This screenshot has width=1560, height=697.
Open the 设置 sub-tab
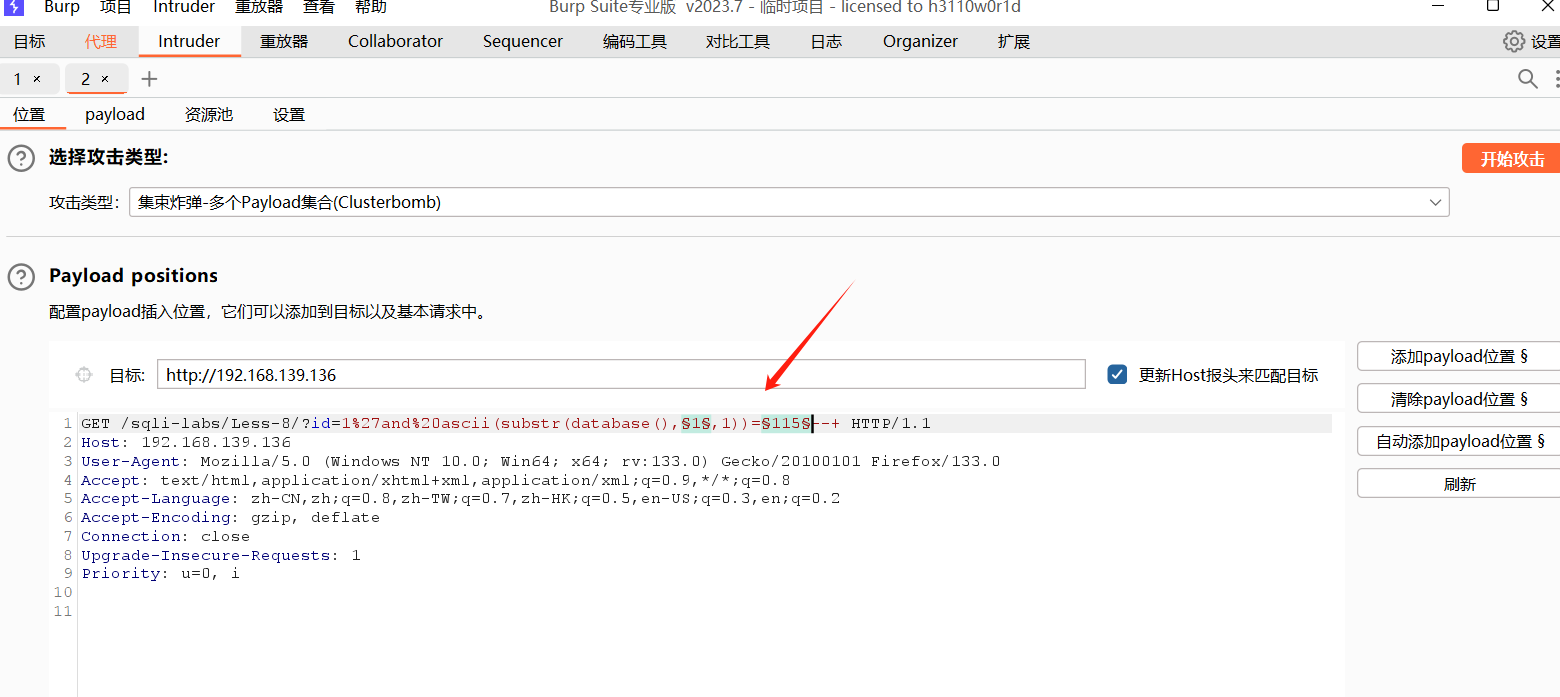(289, 114)
